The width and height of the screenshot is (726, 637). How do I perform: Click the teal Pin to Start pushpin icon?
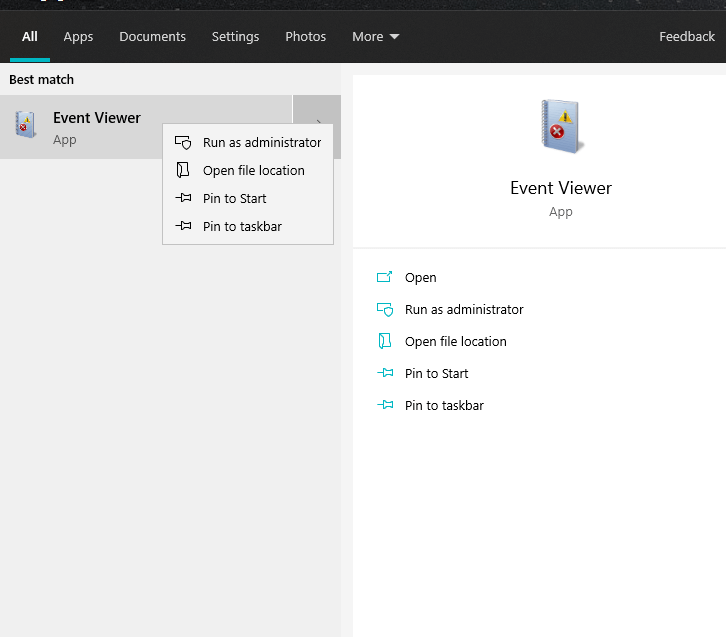pos(385,373)
